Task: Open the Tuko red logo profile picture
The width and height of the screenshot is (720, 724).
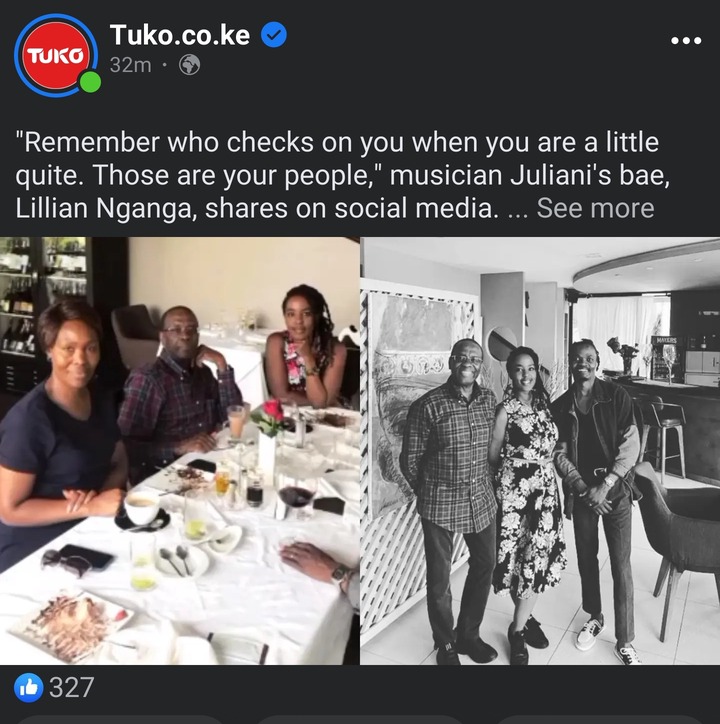Action: (55, 55)
